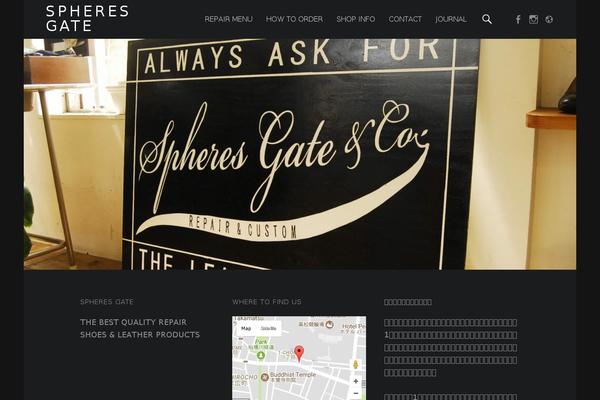Image resolution: width=600 pixels, height=400 pixels.
Task: Visit the Facebook page icon
Action: (518, 20)
